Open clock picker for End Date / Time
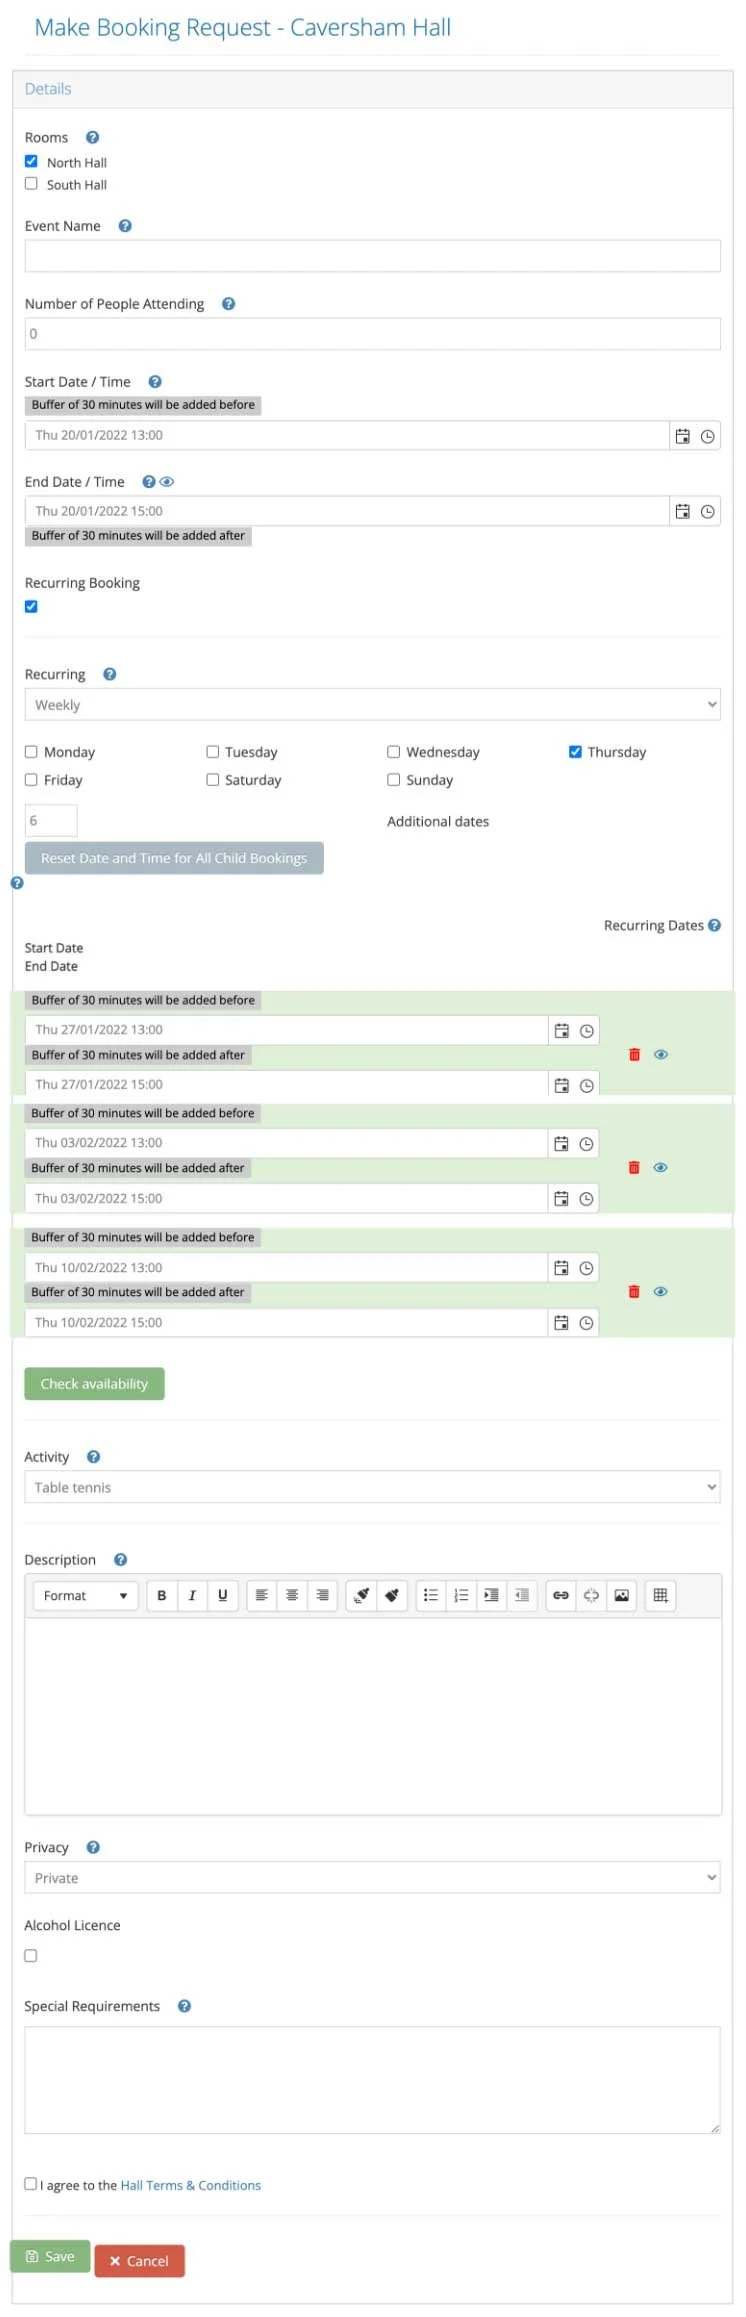The width and height of the screenshot is (746, 2317). (707, 511)
